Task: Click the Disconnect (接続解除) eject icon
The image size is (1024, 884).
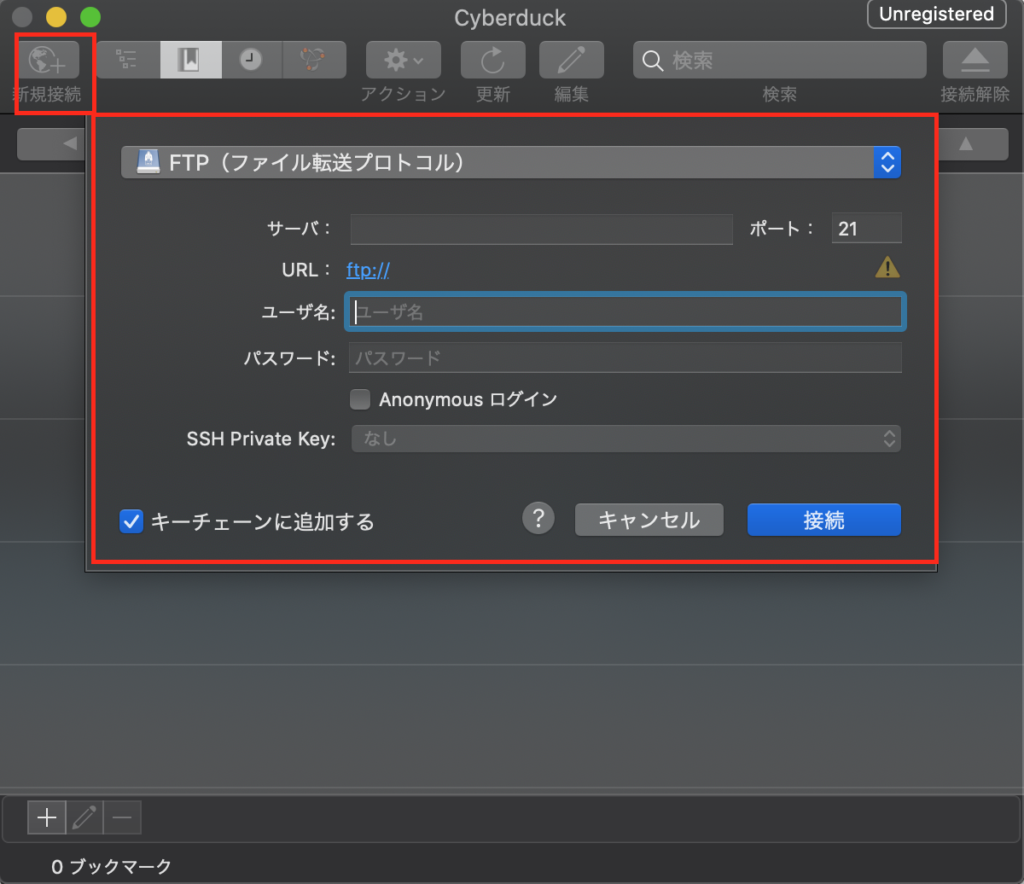Action: pos(975,60)
